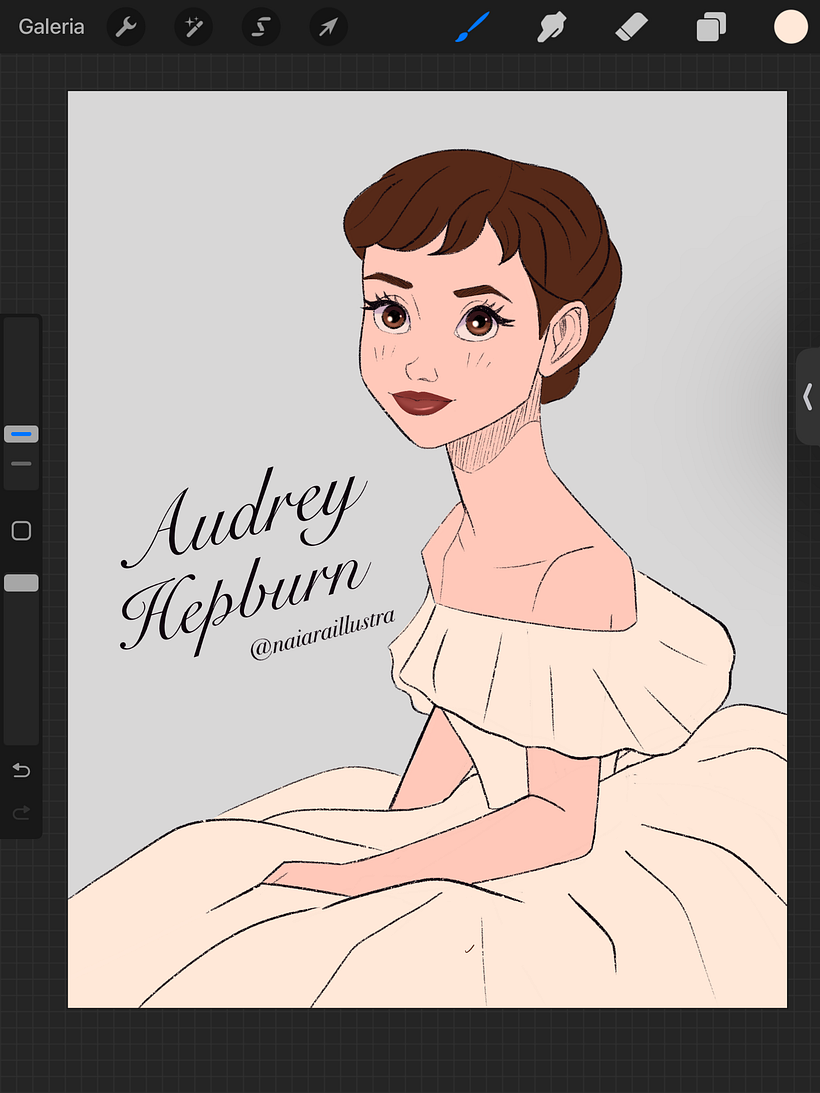This screenshot has width=820, height=1093.
Task: Open the Actions wrench menu
Action: [126, 27]
